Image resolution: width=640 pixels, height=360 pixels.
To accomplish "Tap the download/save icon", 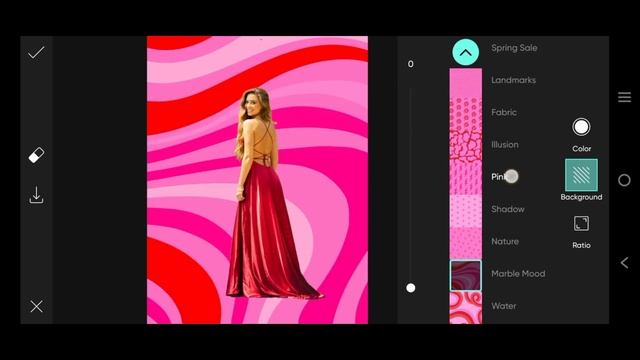I will [x=36, y=196].
